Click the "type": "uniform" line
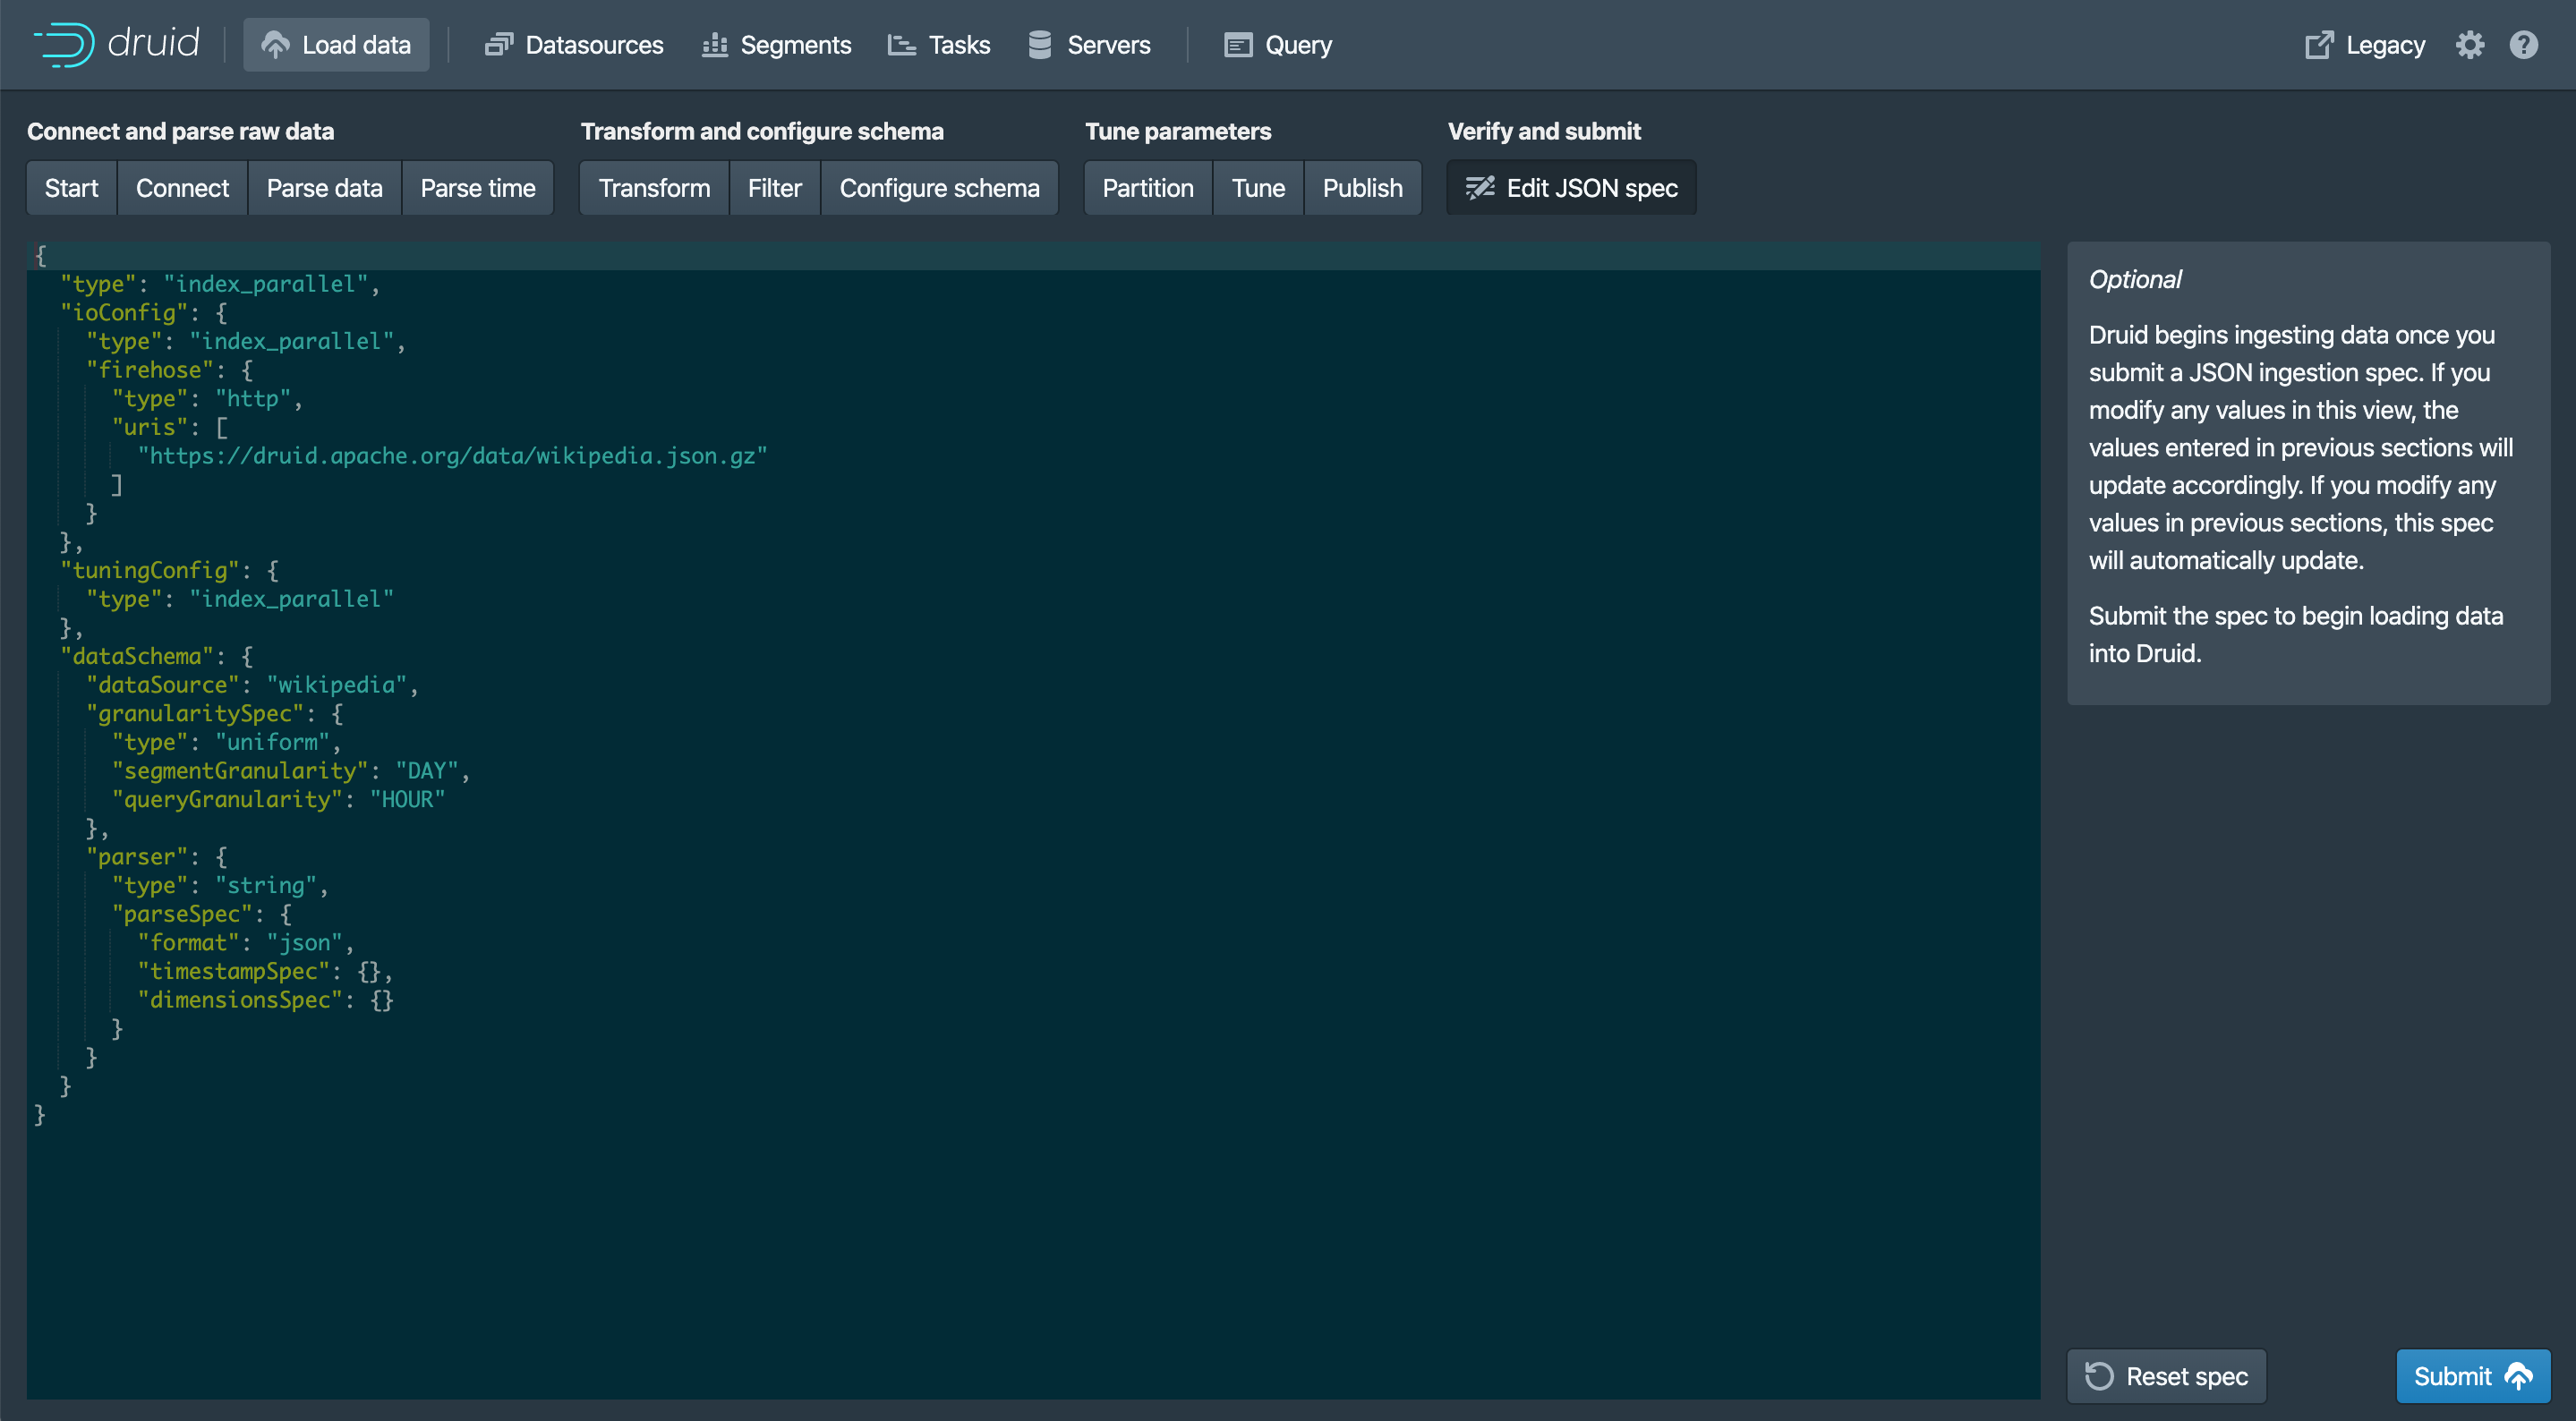This screenshot has width=2576, height=1421. click(226, 743)
